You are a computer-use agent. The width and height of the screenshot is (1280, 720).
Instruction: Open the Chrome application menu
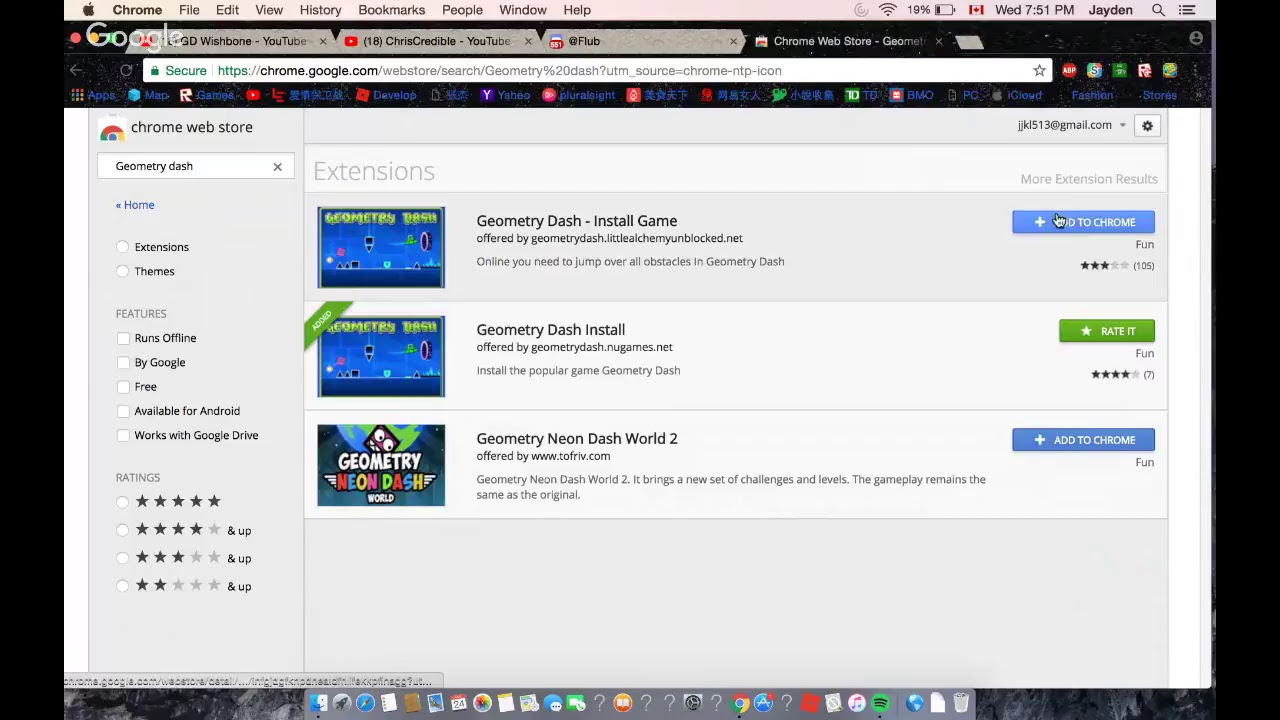137,10
